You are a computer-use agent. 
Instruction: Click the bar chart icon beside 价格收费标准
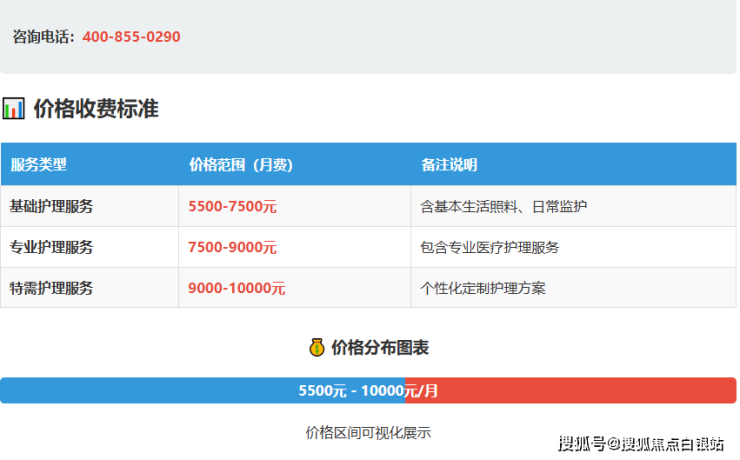pyautogui.click(x=13, y=109)
